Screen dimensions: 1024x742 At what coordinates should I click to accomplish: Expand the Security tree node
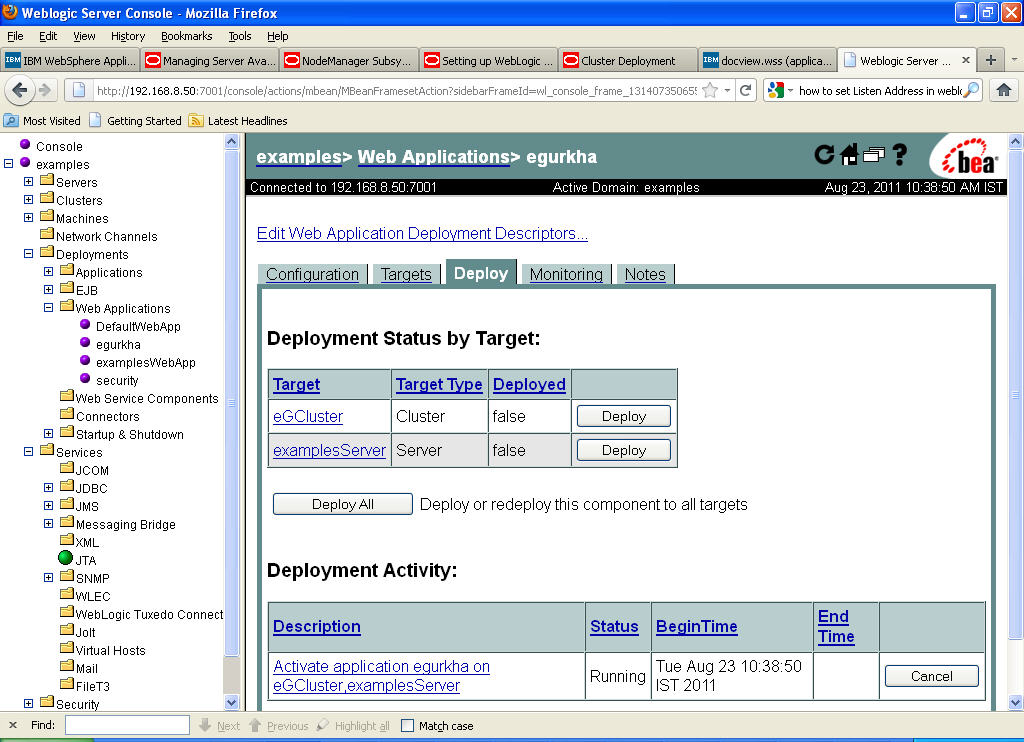(29, 703)
